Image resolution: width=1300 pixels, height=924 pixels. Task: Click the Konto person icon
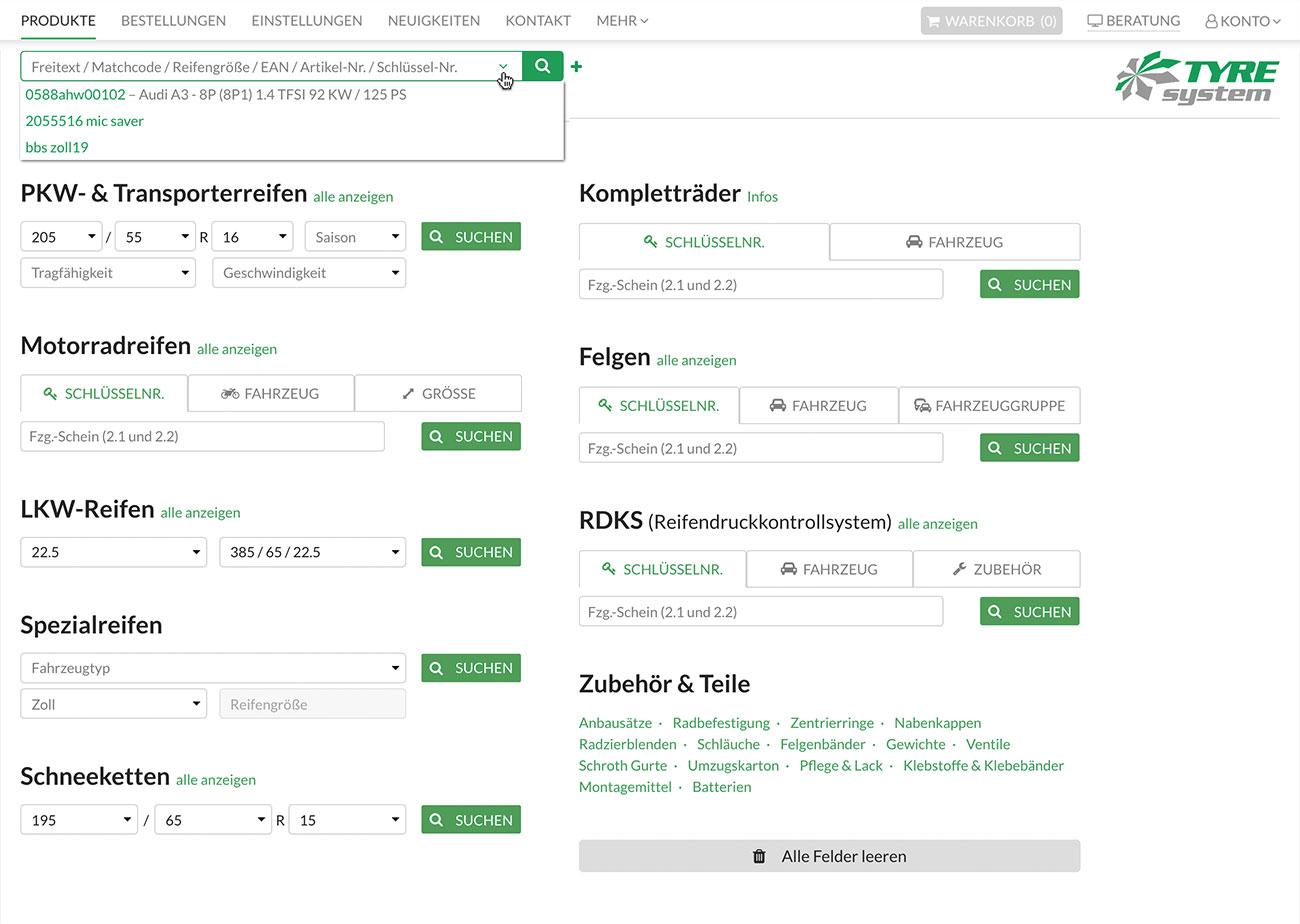[x=1211, y=20]
